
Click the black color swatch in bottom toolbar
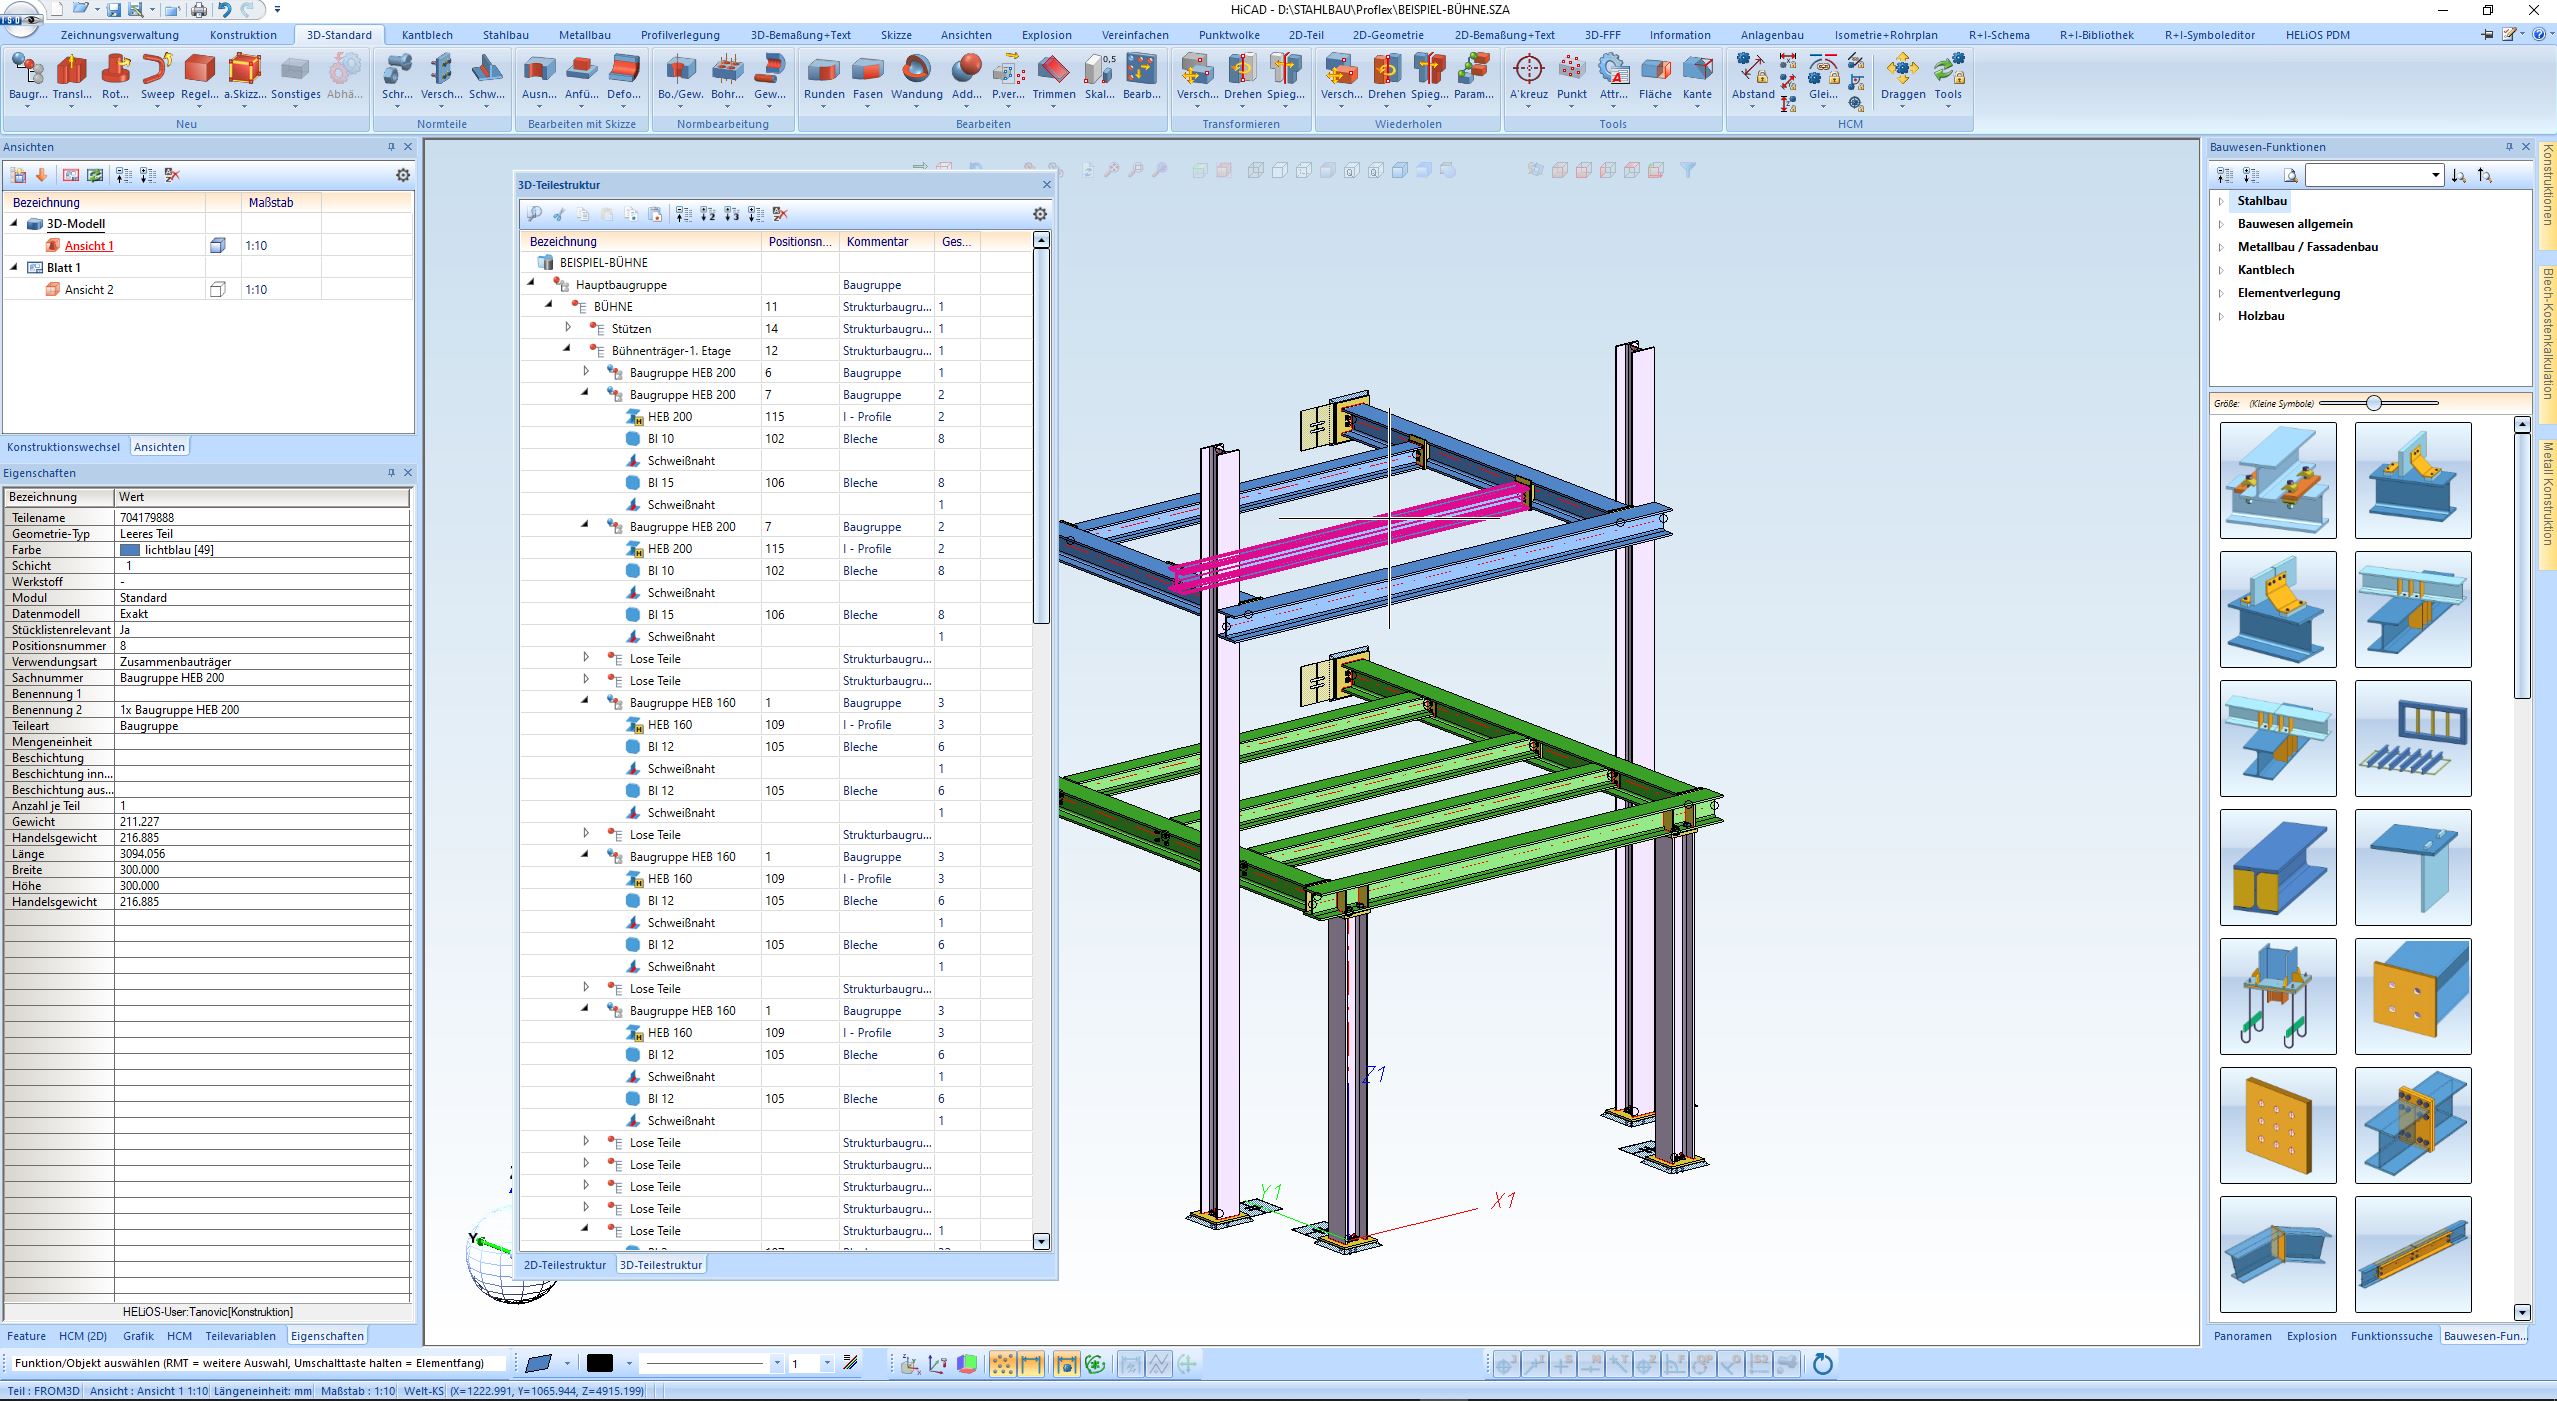click(600, 1364)
